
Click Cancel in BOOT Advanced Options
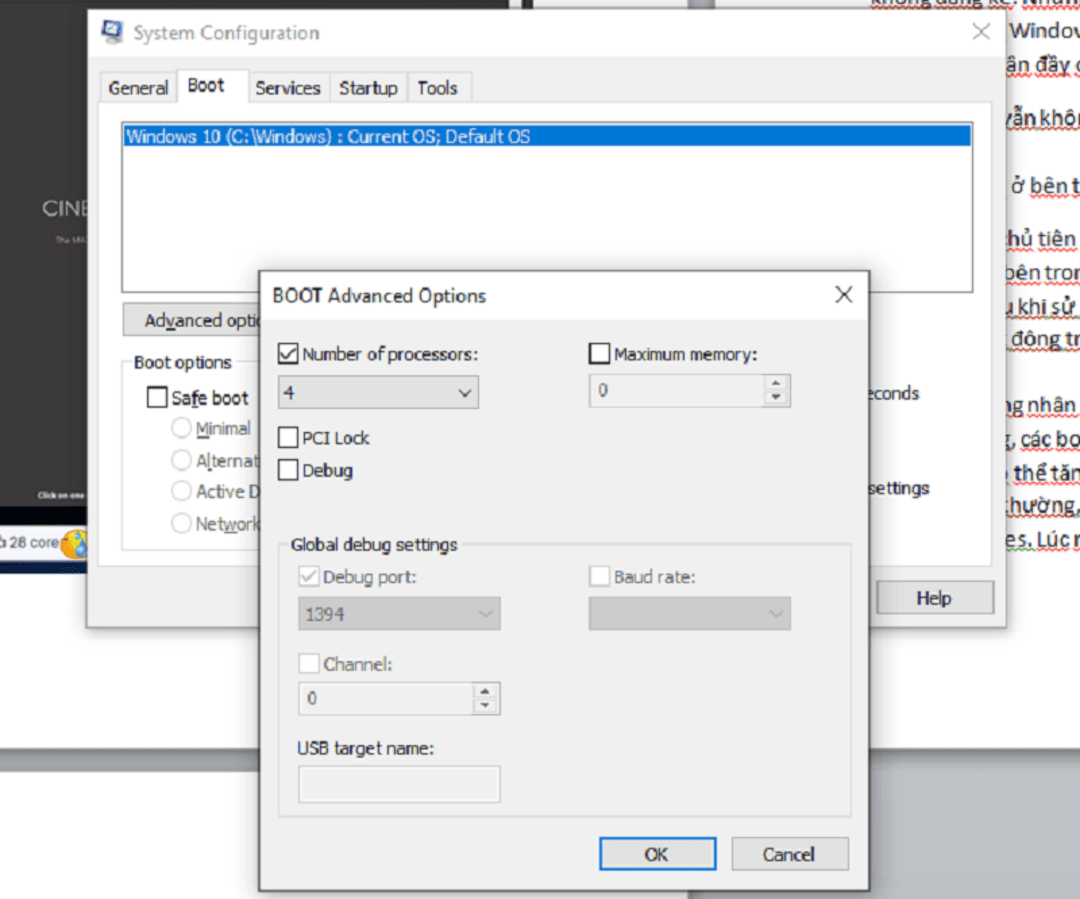point(789,854)
